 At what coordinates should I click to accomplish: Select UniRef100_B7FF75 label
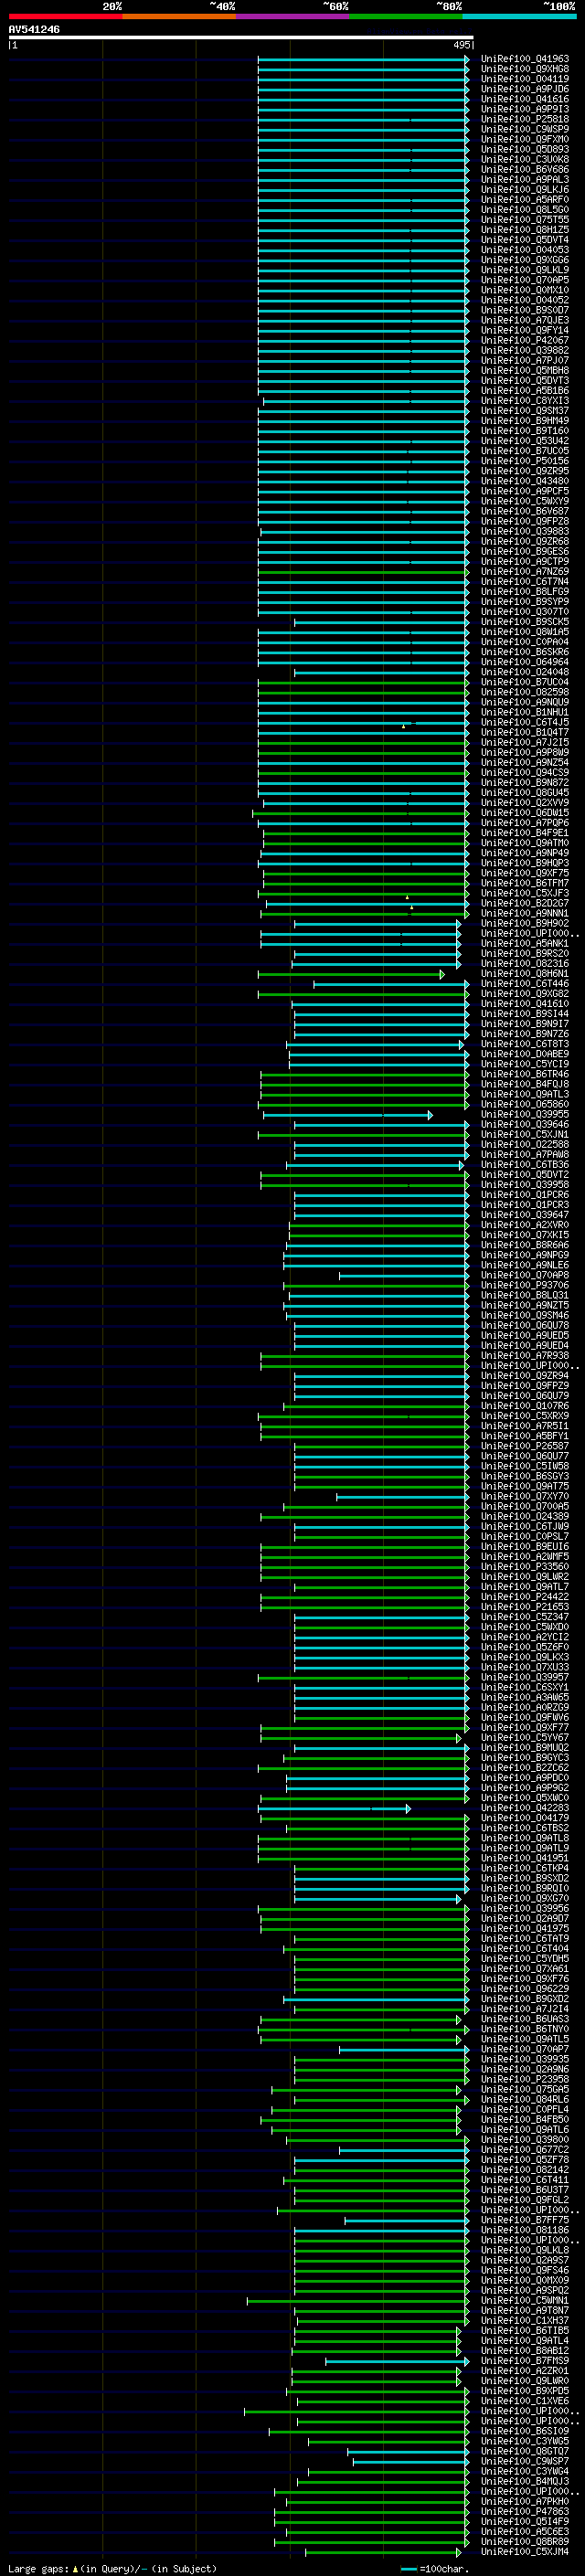[525, 2220]
